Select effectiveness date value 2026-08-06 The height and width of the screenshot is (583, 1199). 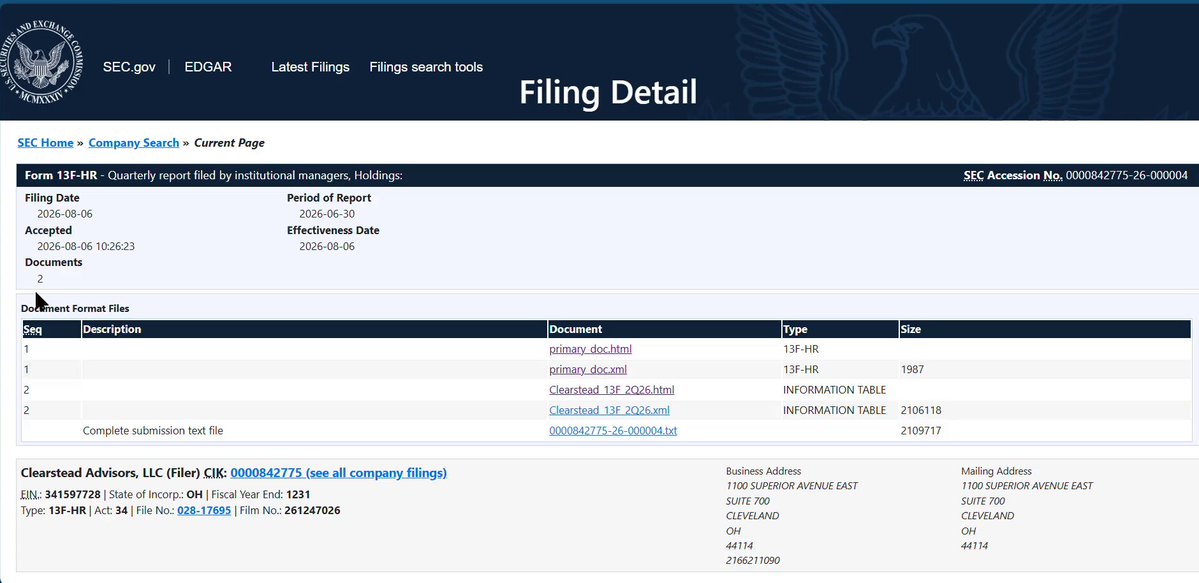[x=327, y=246]
